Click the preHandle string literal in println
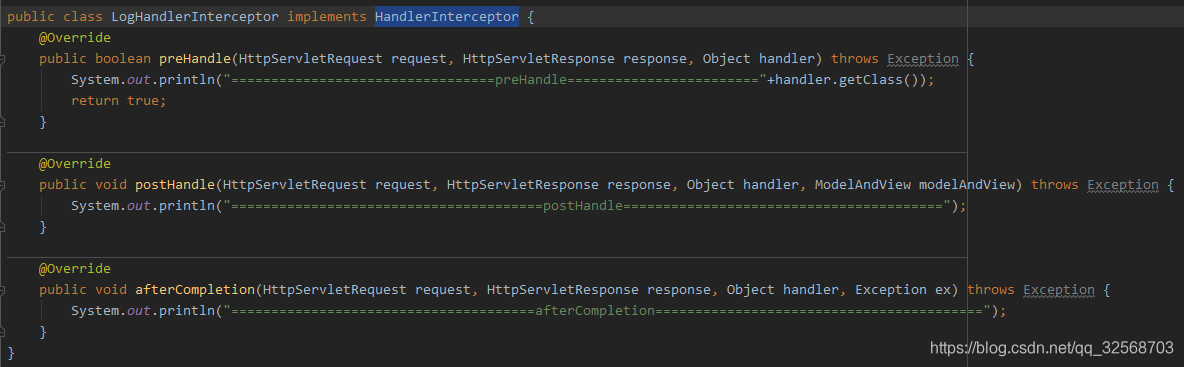Viewport: 1184px width, 367px height. (x=499, y=80)
